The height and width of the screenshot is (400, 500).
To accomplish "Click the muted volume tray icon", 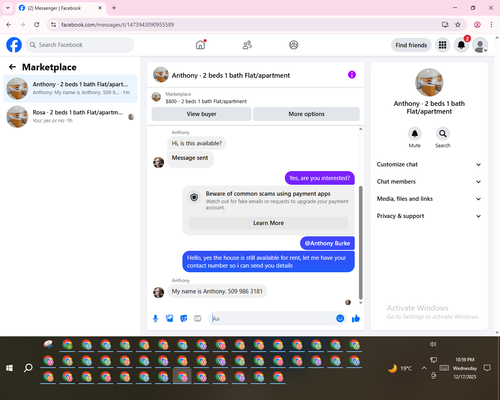I will 433,344.
